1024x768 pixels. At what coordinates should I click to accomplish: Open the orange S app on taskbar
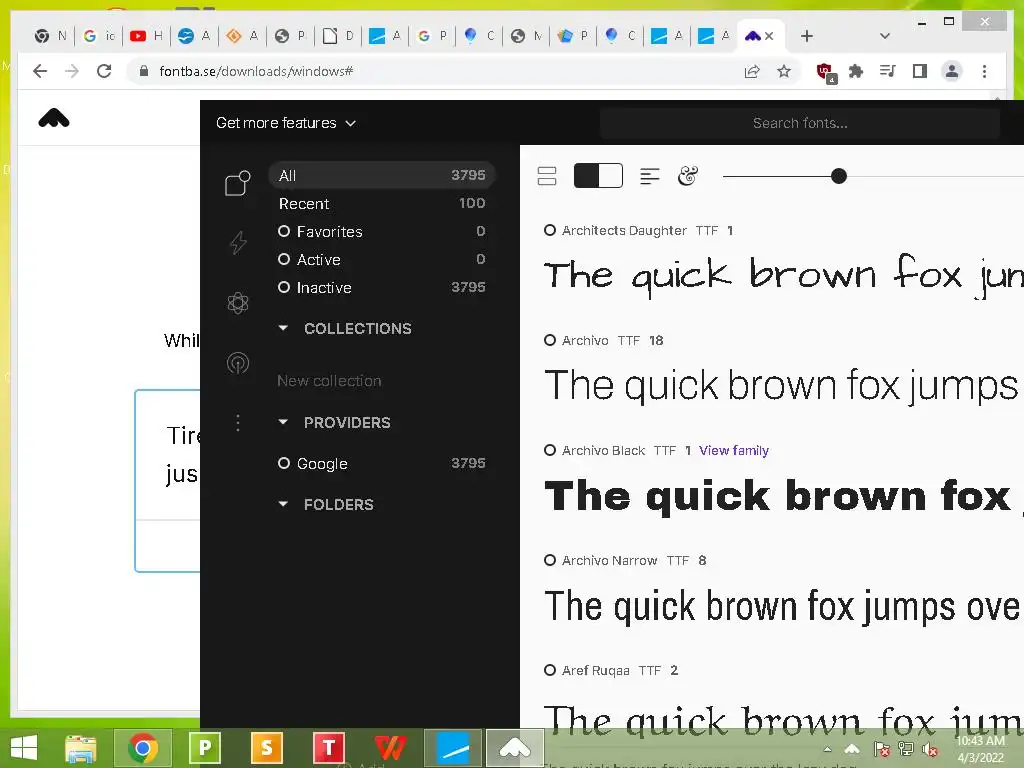pyautogui.click(x=266, y=747)
